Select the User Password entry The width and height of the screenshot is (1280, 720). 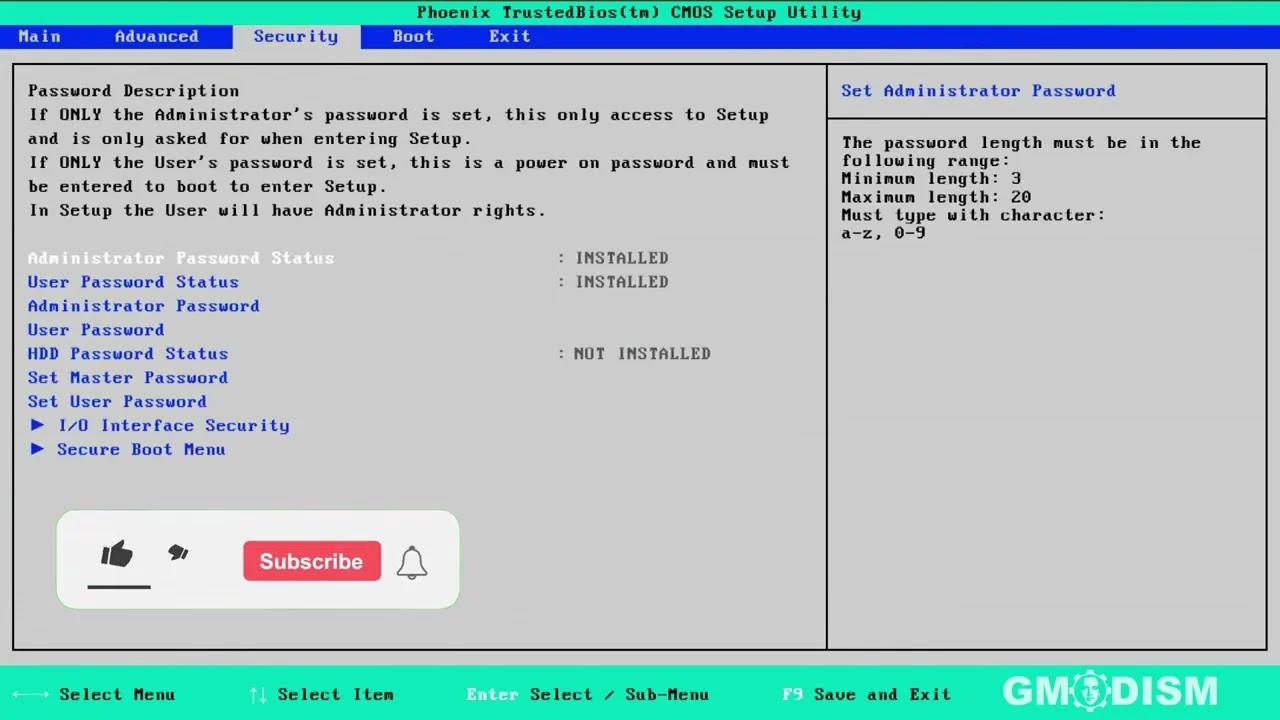click(x=95, y=329)
